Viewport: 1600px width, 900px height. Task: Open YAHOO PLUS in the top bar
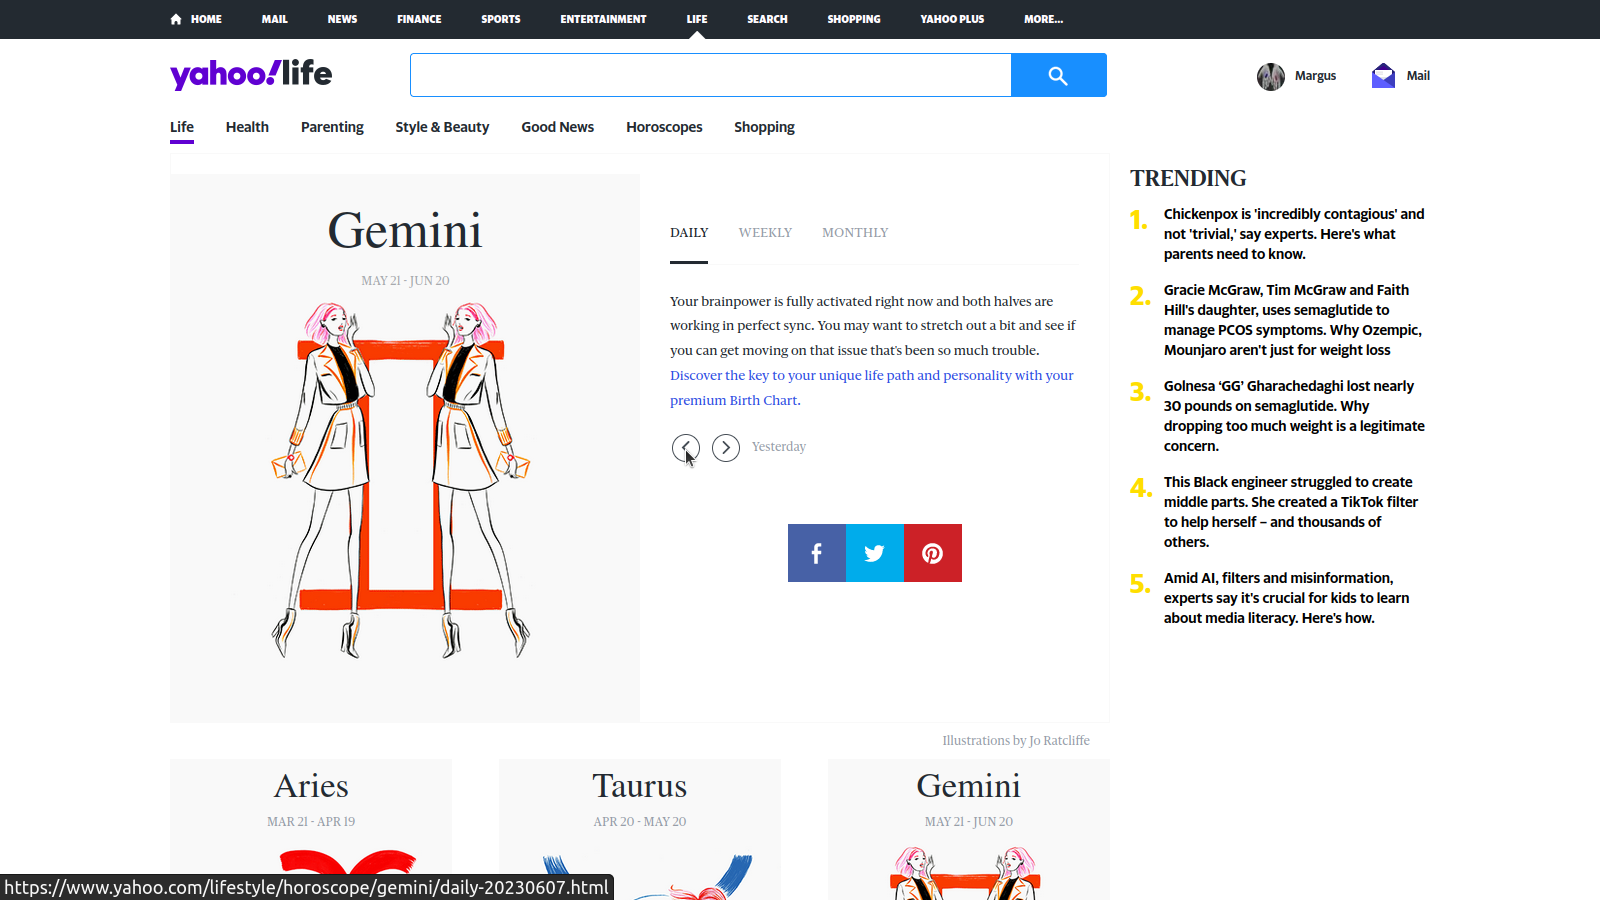952,19
